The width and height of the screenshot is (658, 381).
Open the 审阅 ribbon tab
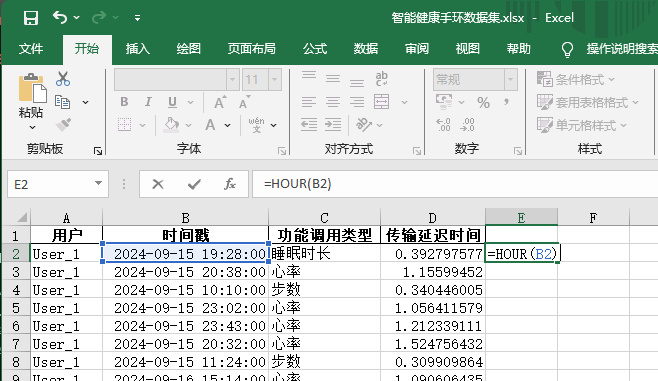(417, 49)
